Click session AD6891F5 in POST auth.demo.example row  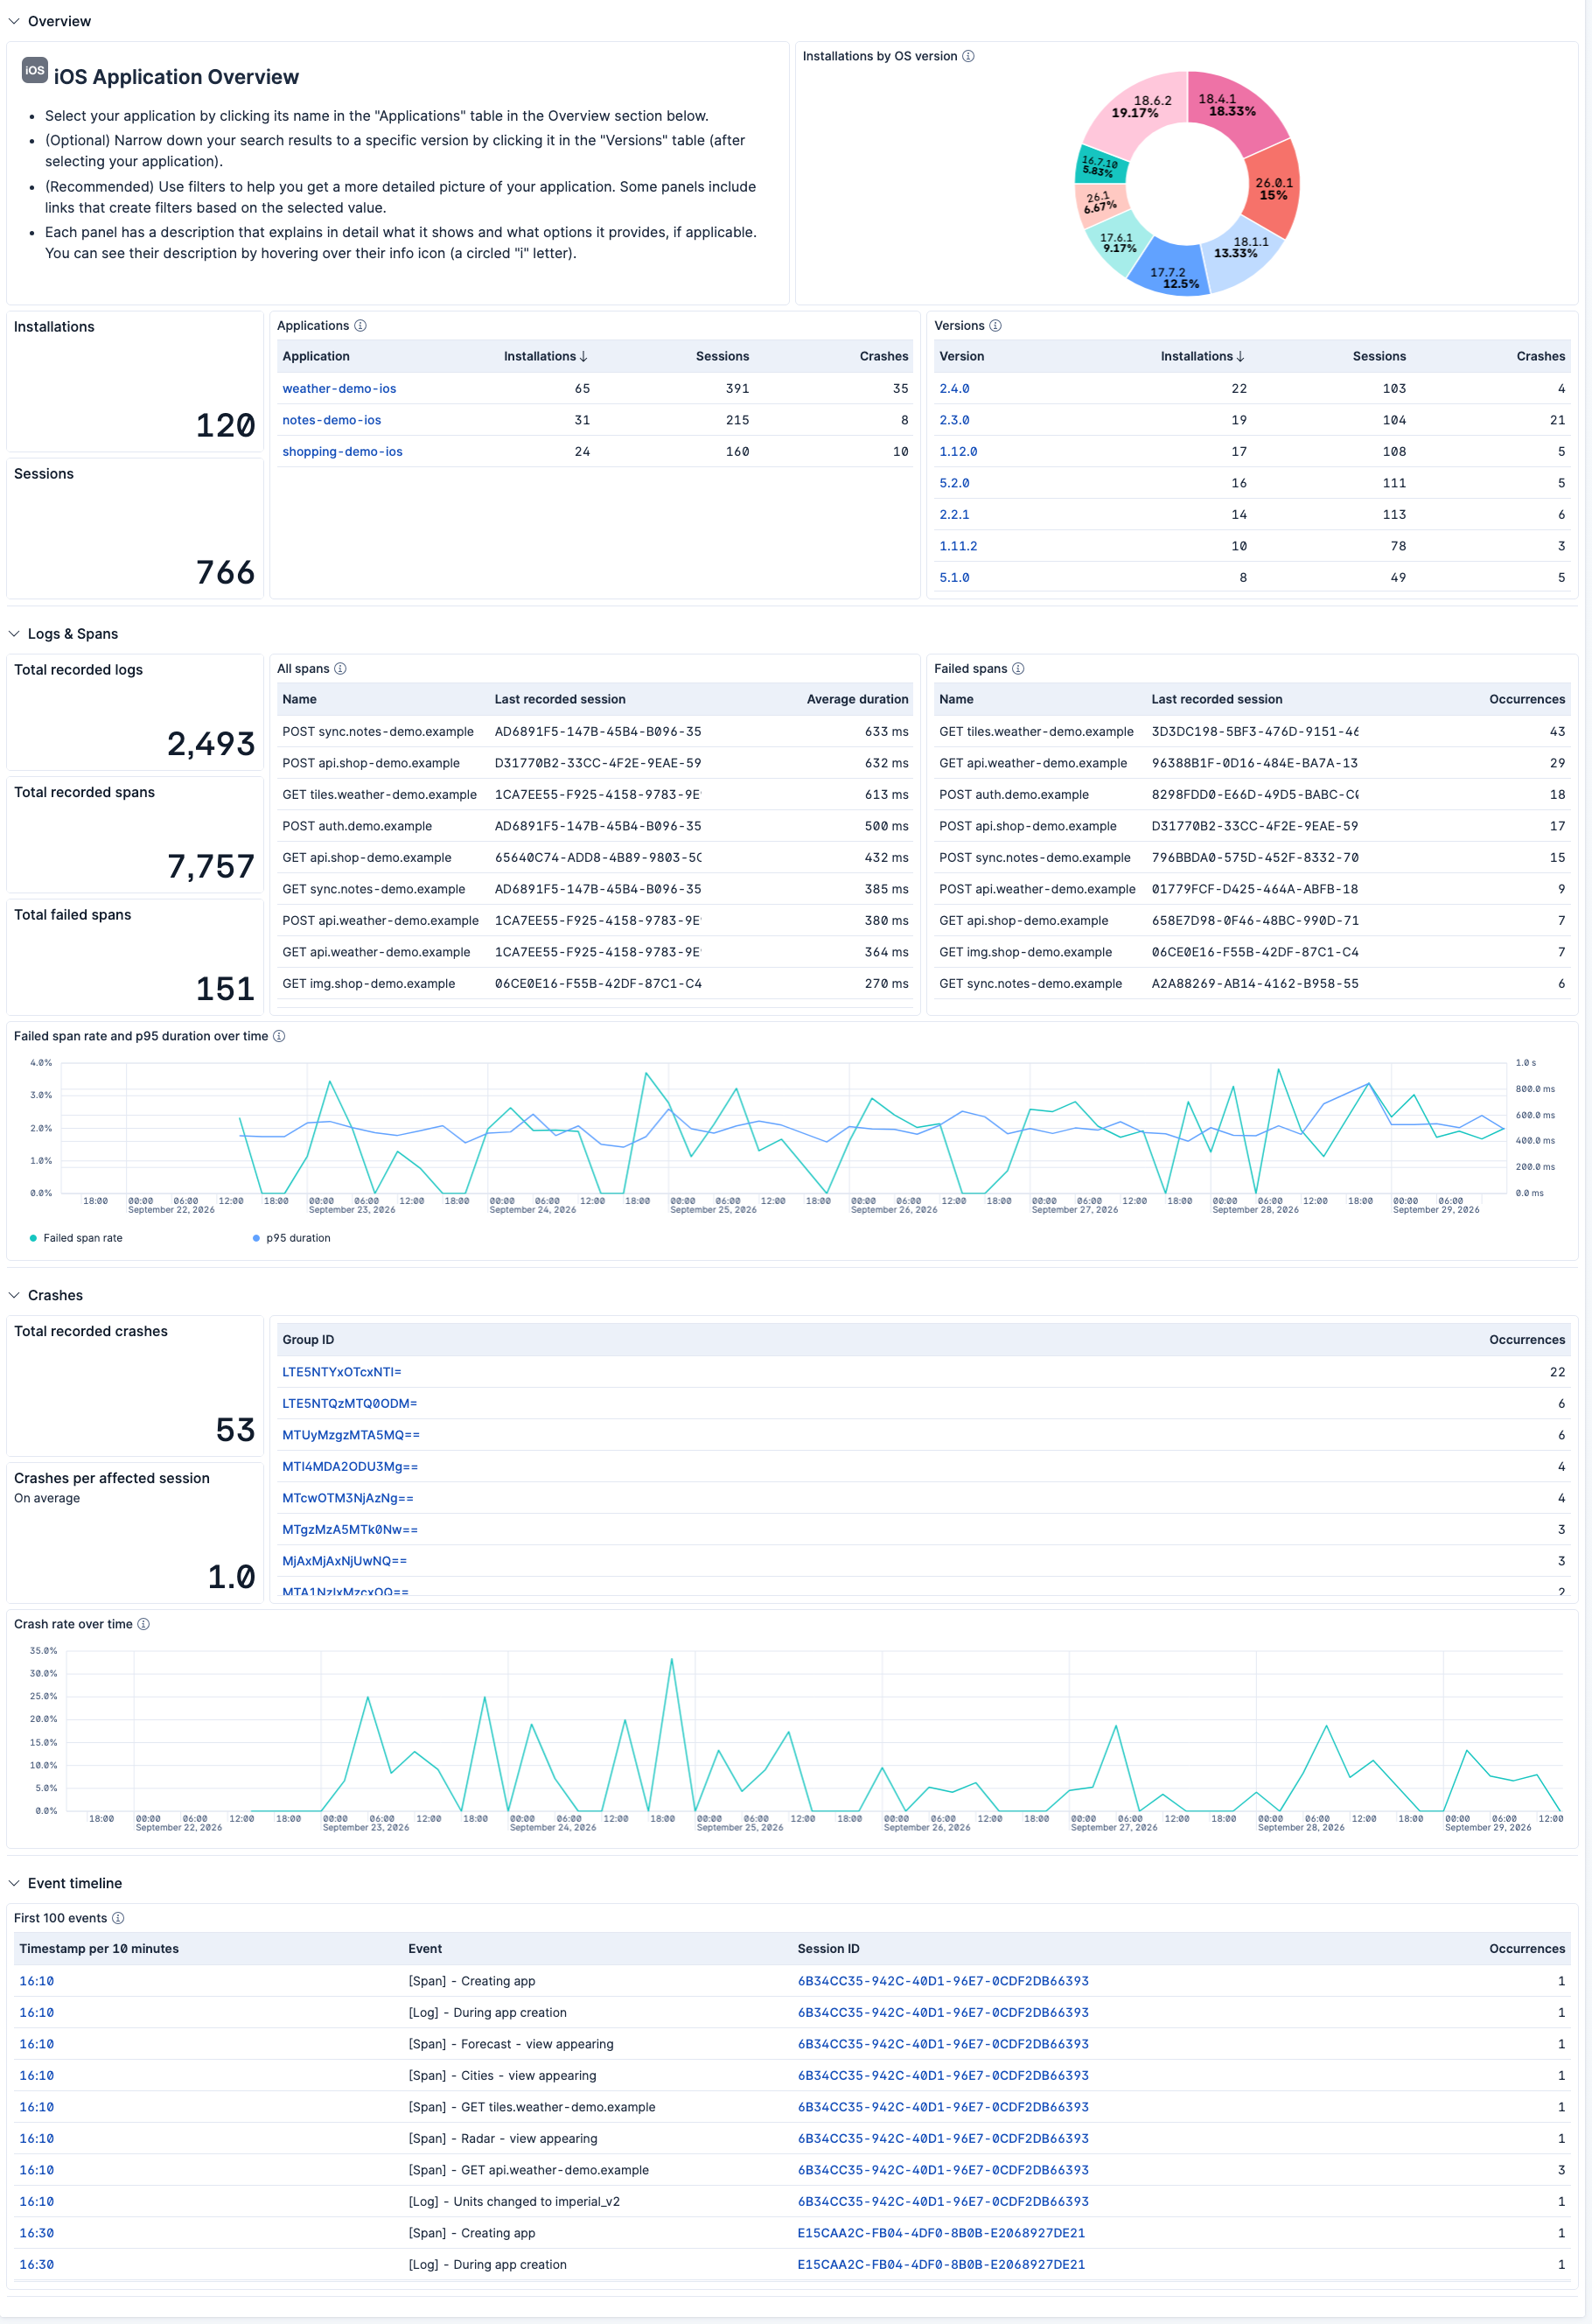[598, 827]
